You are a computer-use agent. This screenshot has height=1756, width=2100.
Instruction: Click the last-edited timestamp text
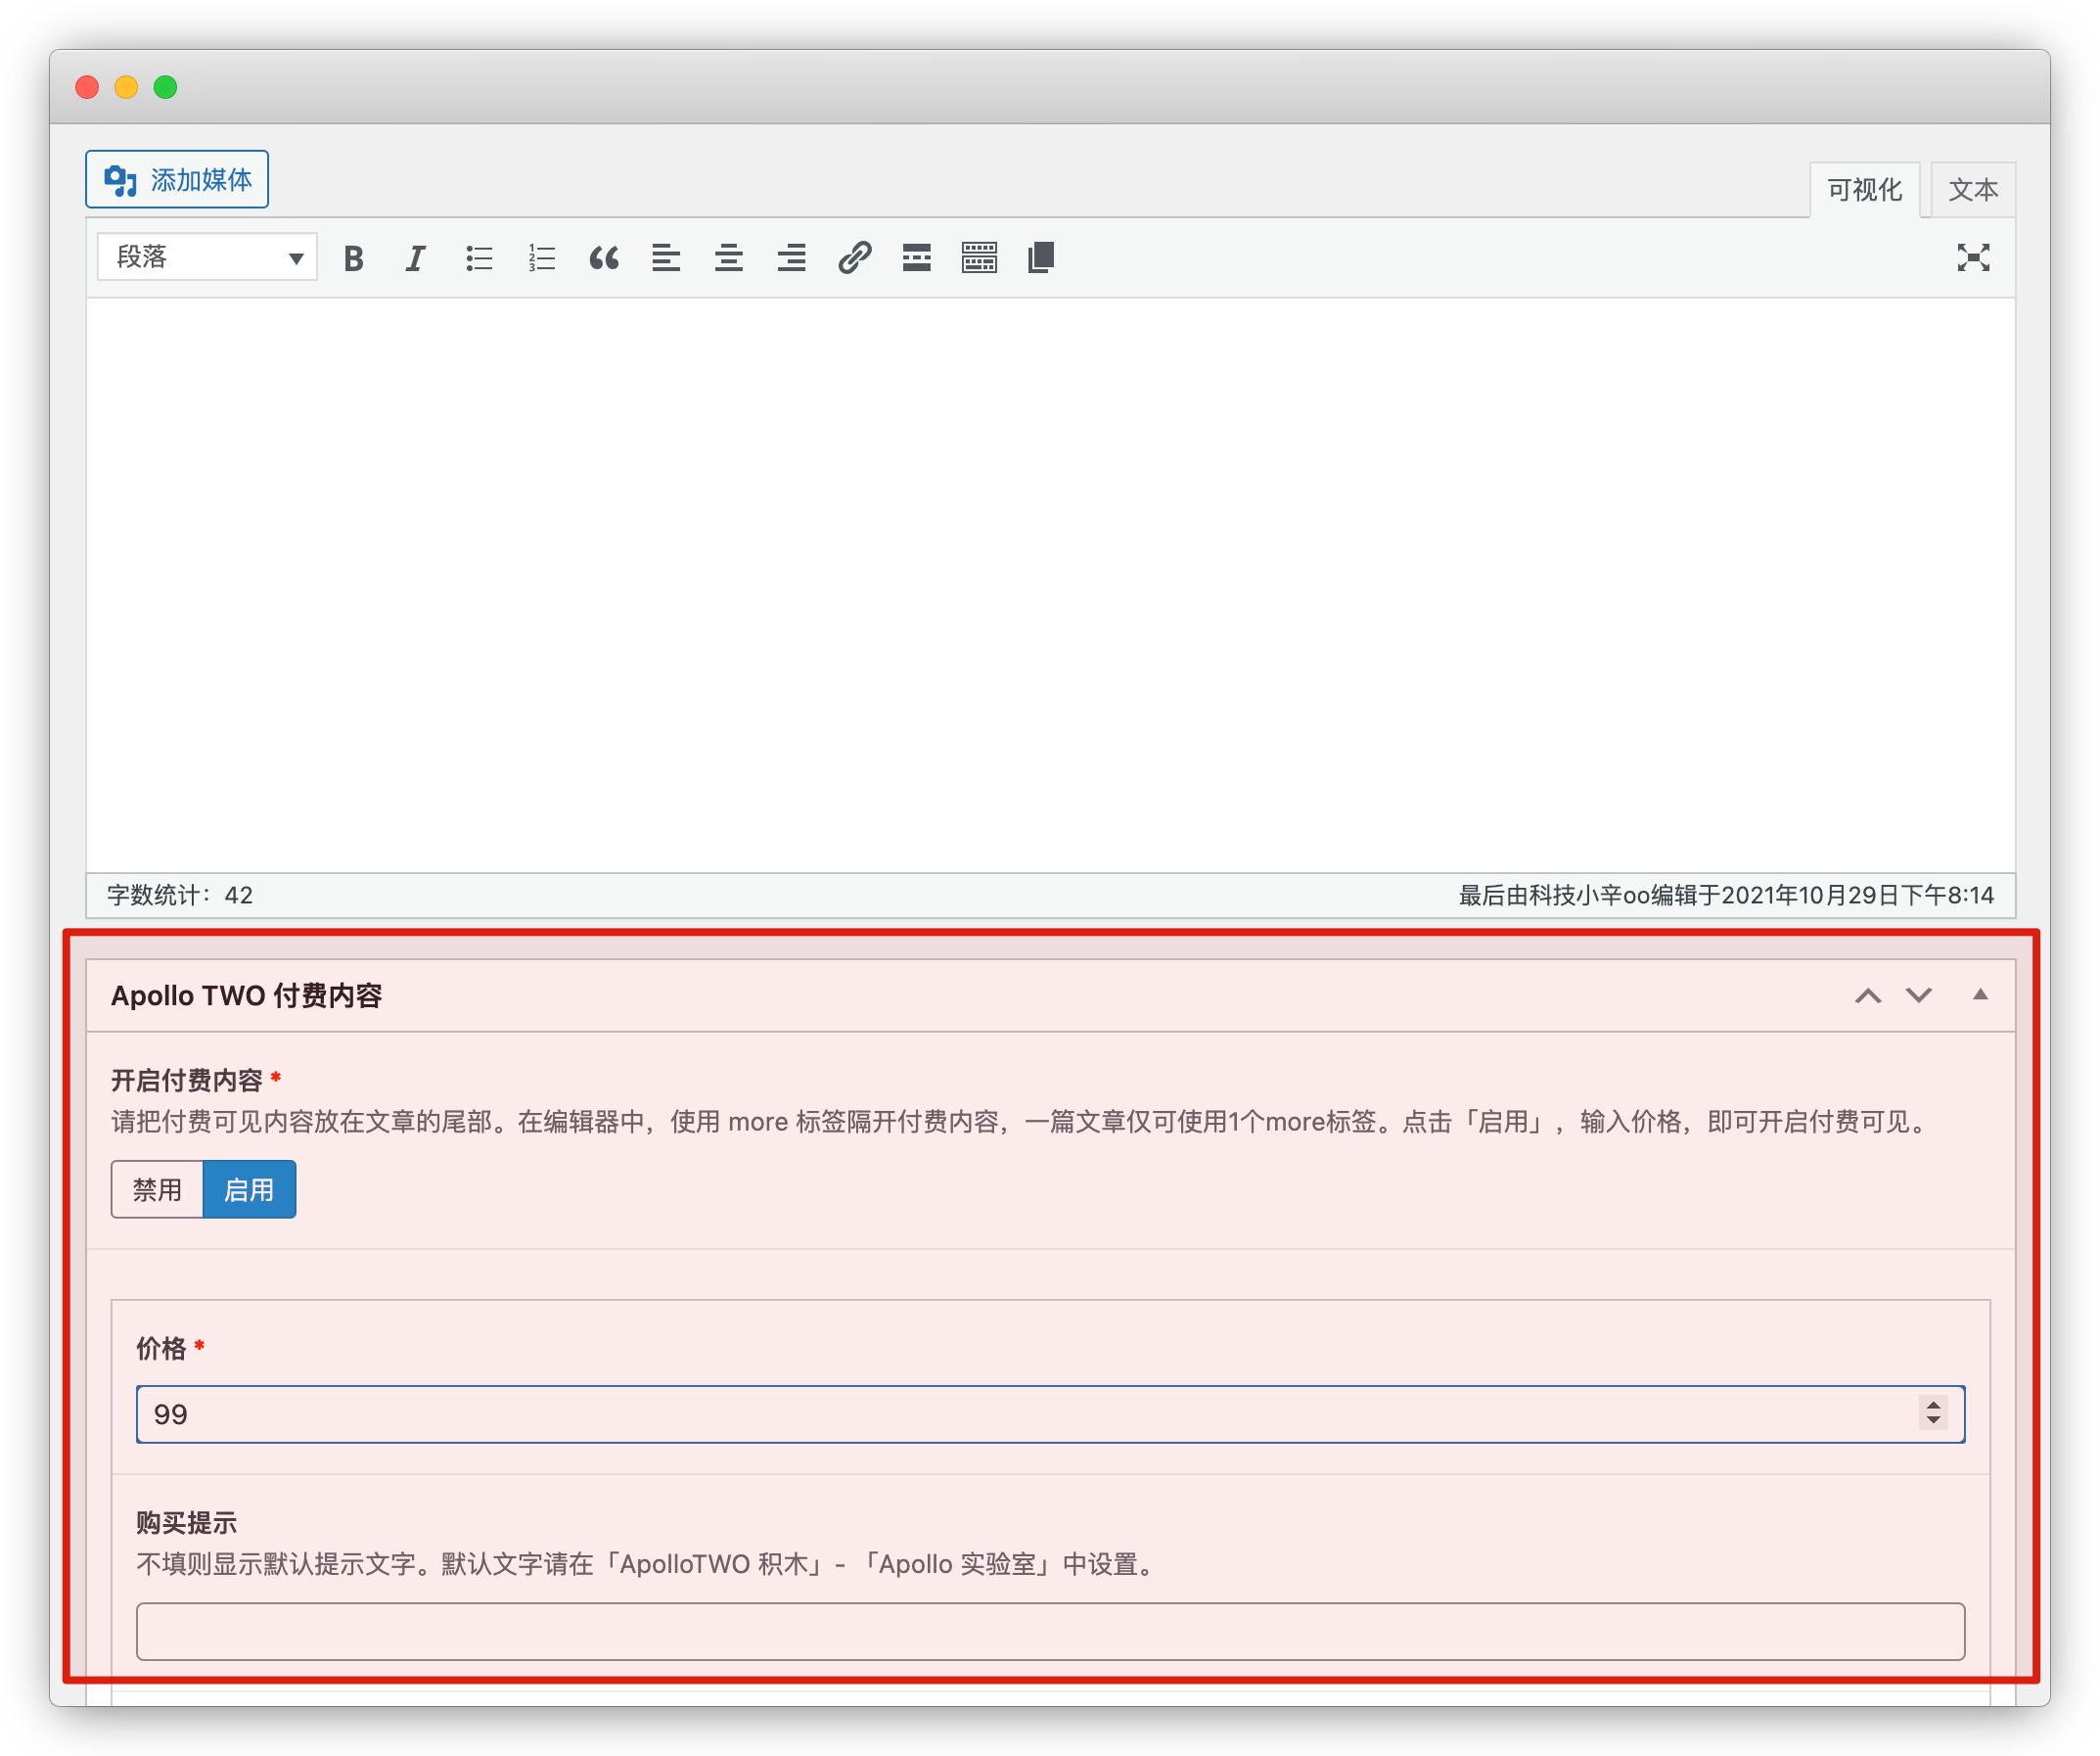[x=1726, y=896]
